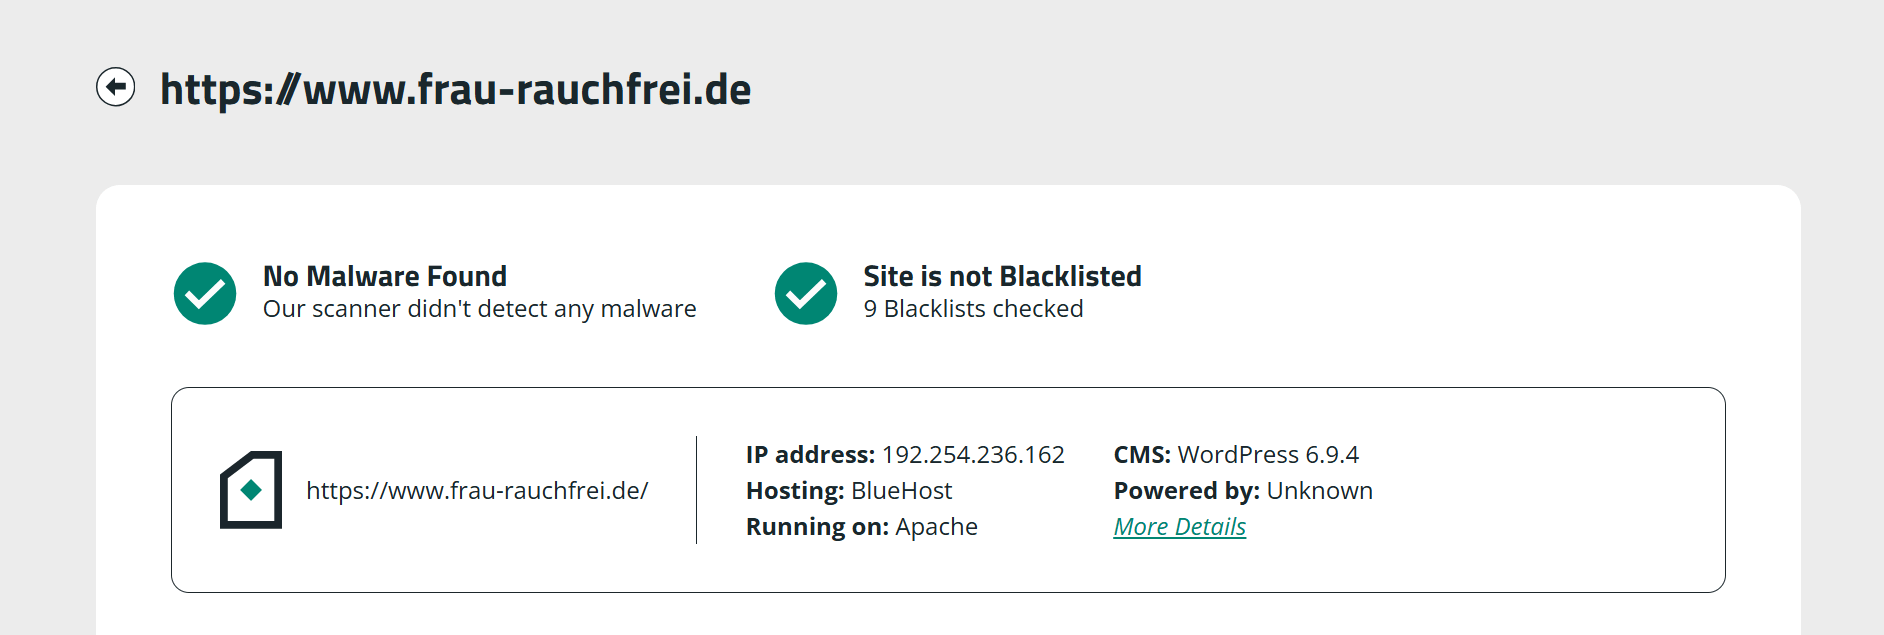Select the Site is not Blacklisted heading
Image resolution: width=1884 pixels, height=635 pixels.
tap(1002, 276)
